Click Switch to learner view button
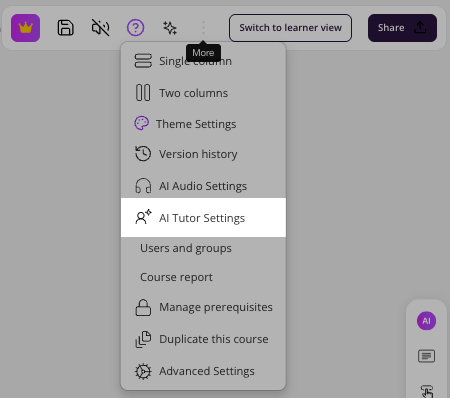The height and width of the screenshot is (398, 450). coord(290,28)
